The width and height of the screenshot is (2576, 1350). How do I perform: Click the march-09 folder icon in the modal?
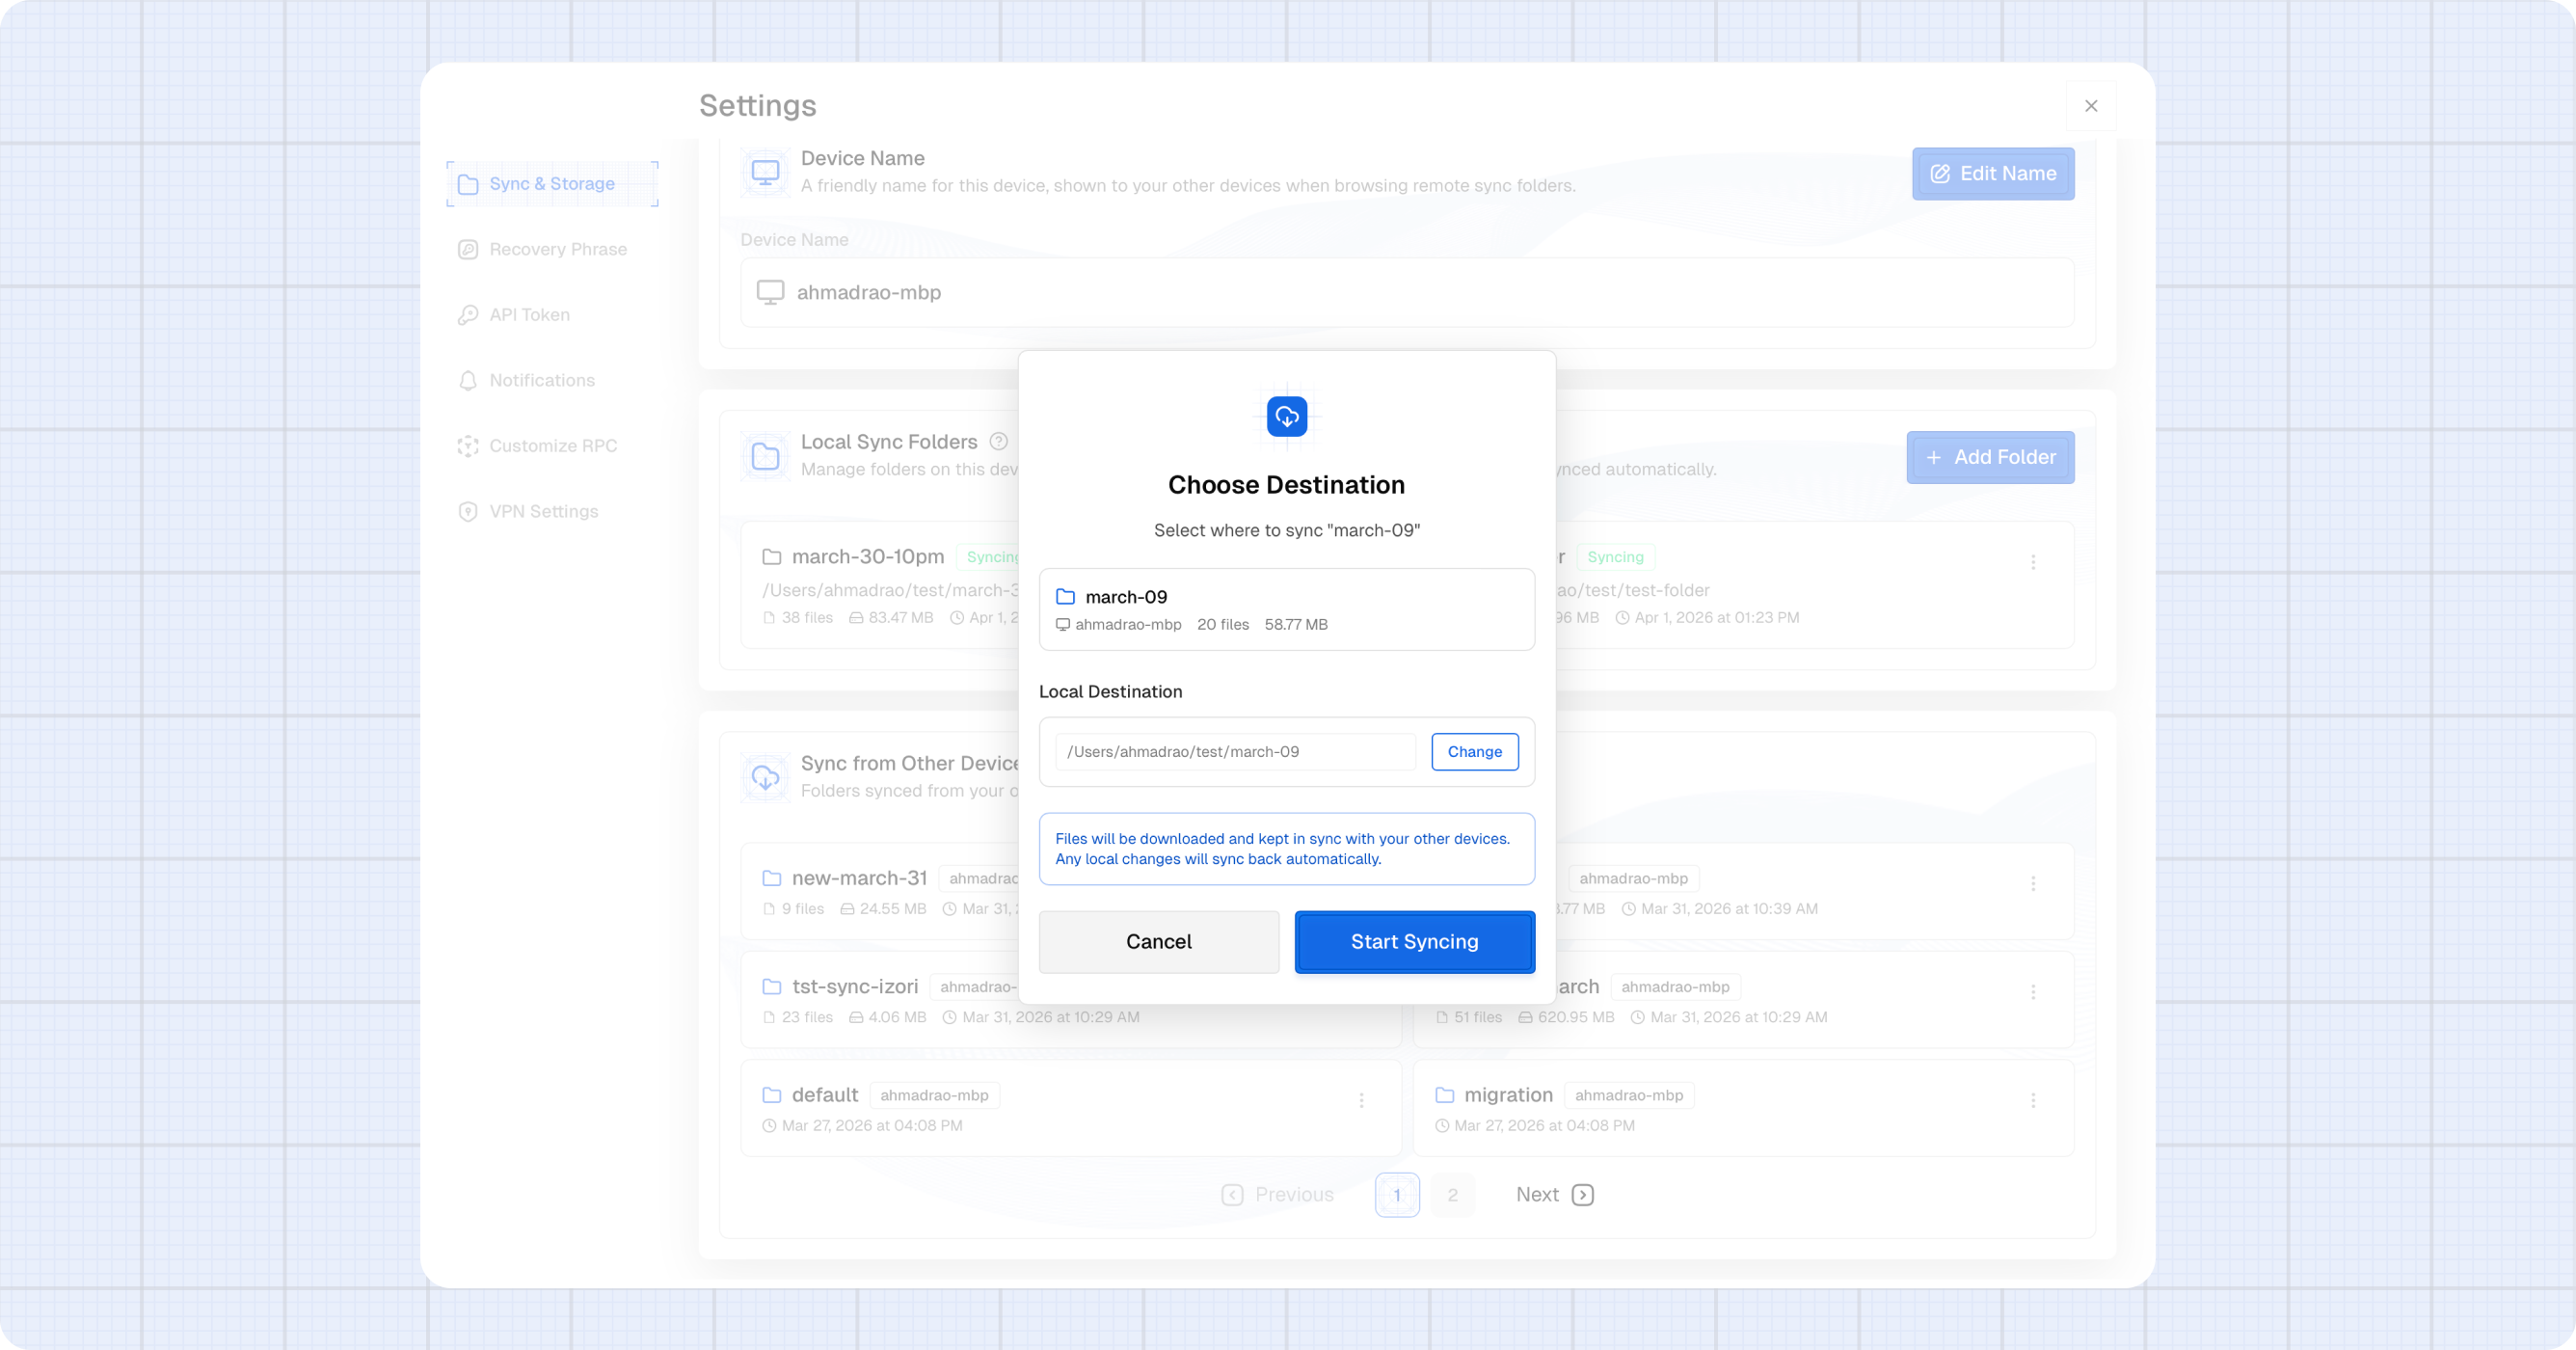(x=1065, y=596)
